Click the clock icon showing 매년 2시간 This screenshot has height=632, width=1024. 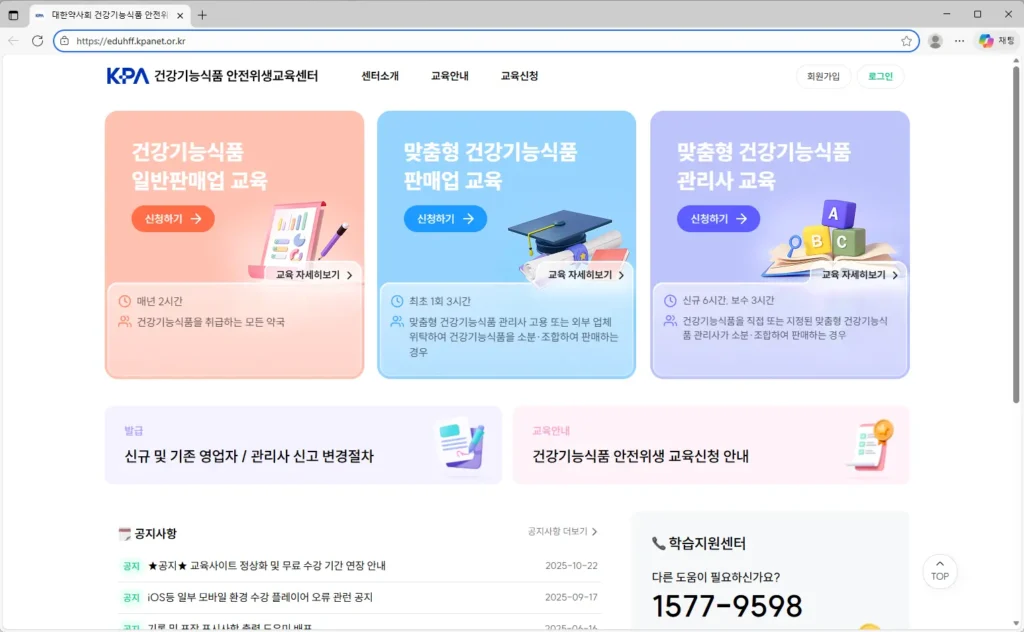tap(125, 301)
